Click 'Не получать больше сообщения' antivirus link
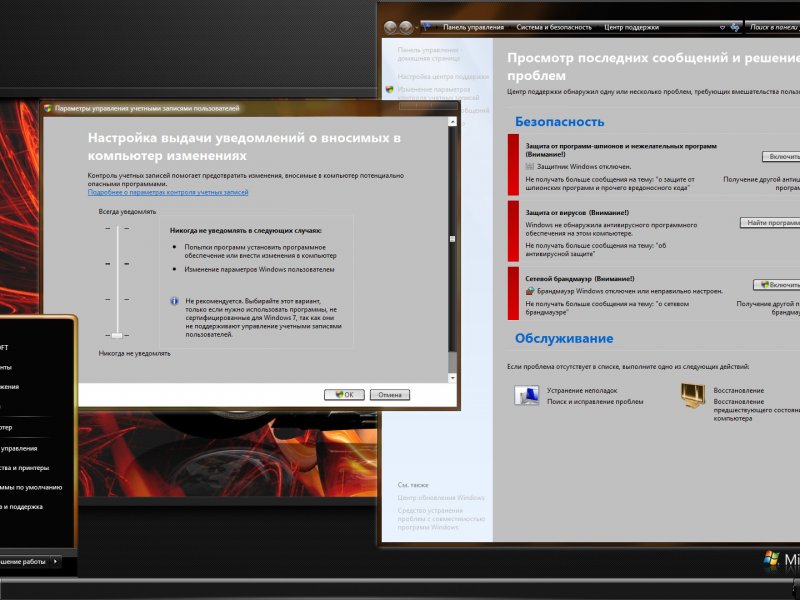This screenshot has width=800, height=600. [x=595, y=249]
